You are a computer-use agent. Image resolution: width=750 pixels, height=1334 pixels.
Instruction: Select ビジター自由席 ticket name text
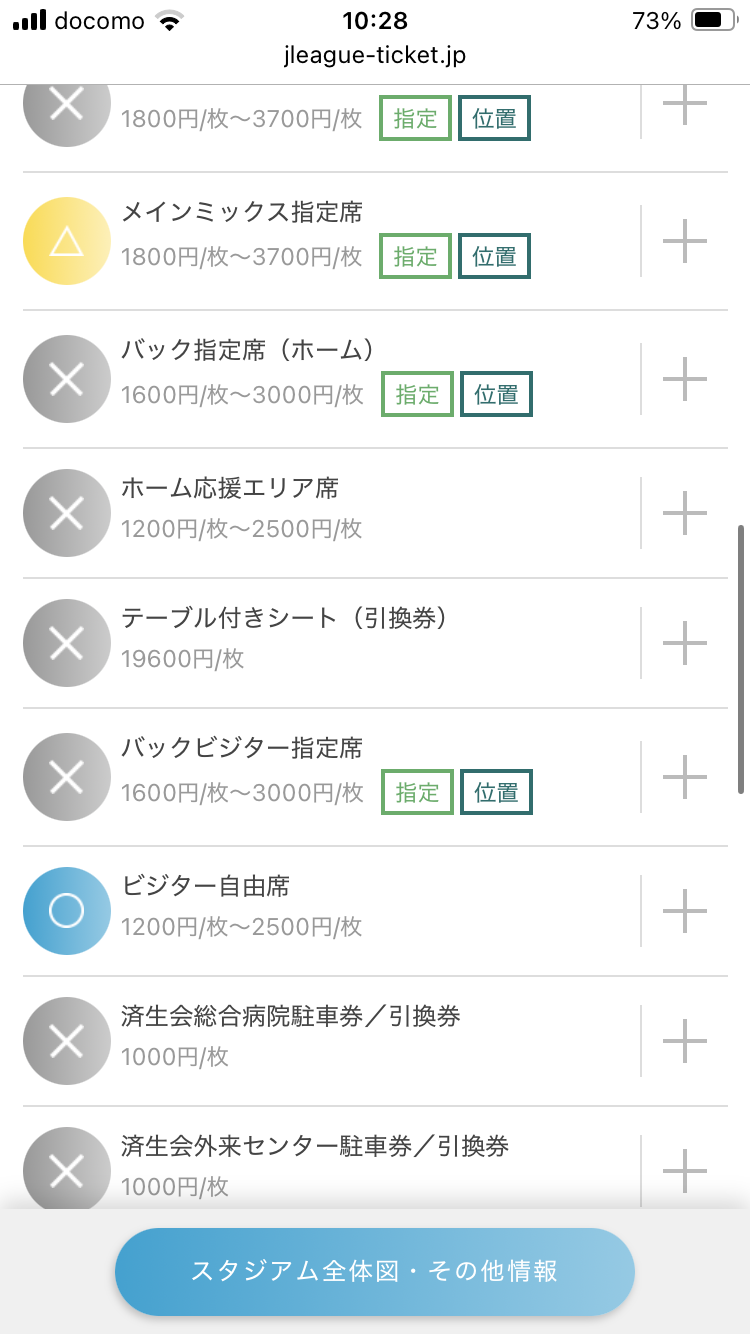(x=206, y=886)
